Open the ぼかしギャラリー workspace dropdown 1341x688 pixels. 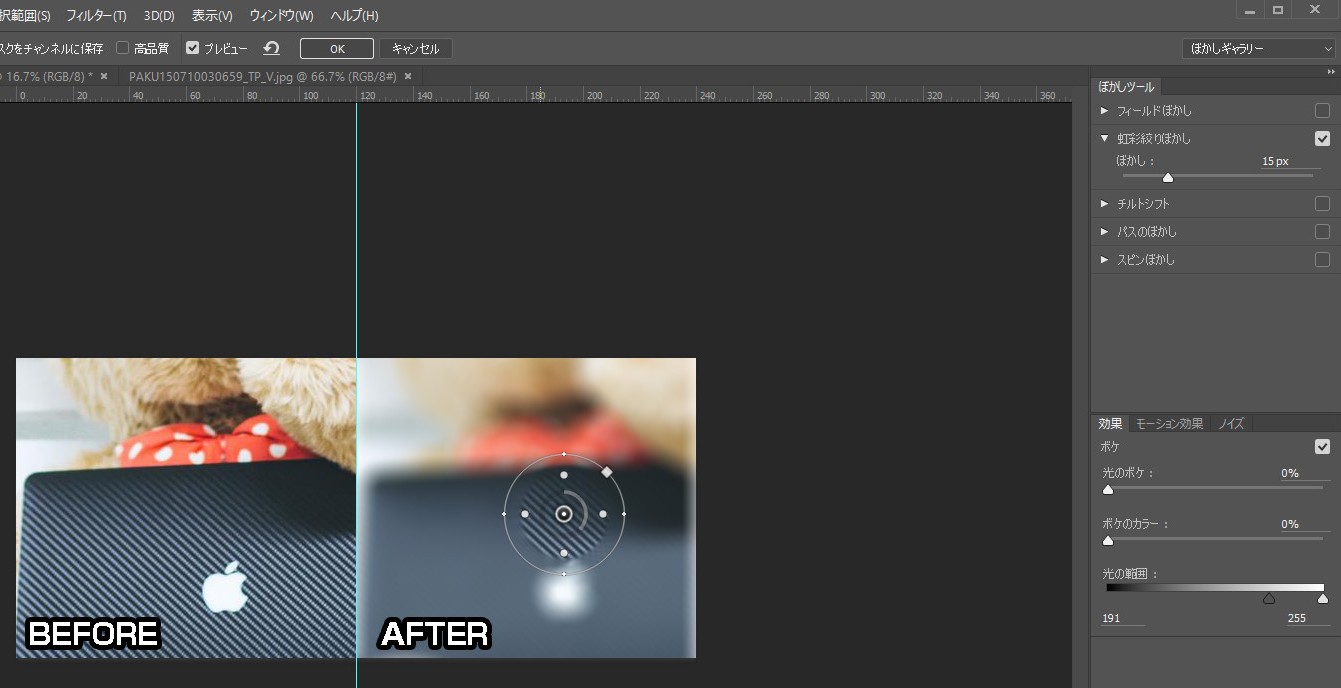1257,48
